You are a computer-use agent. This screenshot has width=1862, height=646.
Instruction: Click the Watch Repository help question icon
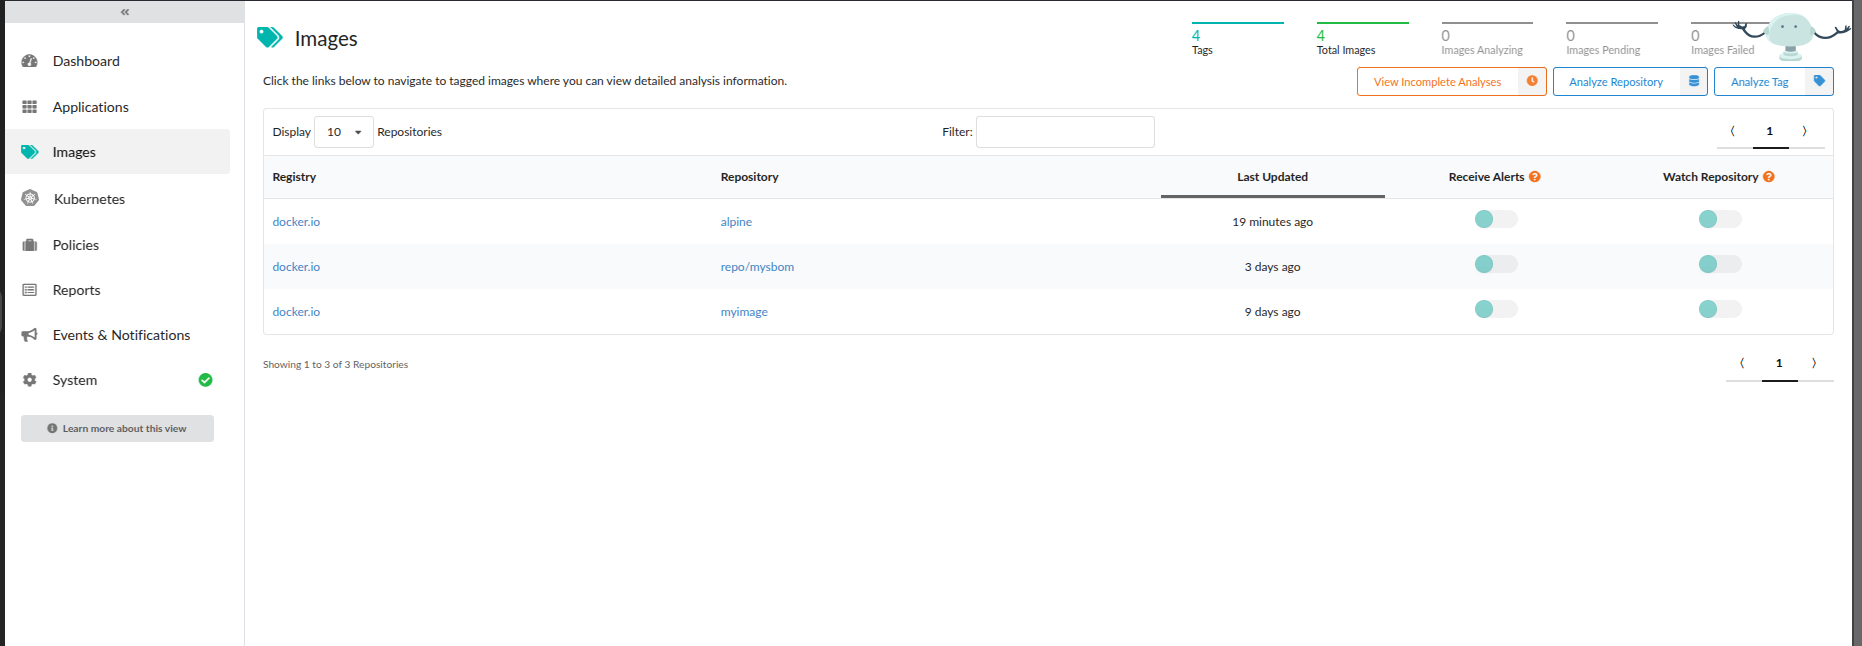[x=1769, y=177]
